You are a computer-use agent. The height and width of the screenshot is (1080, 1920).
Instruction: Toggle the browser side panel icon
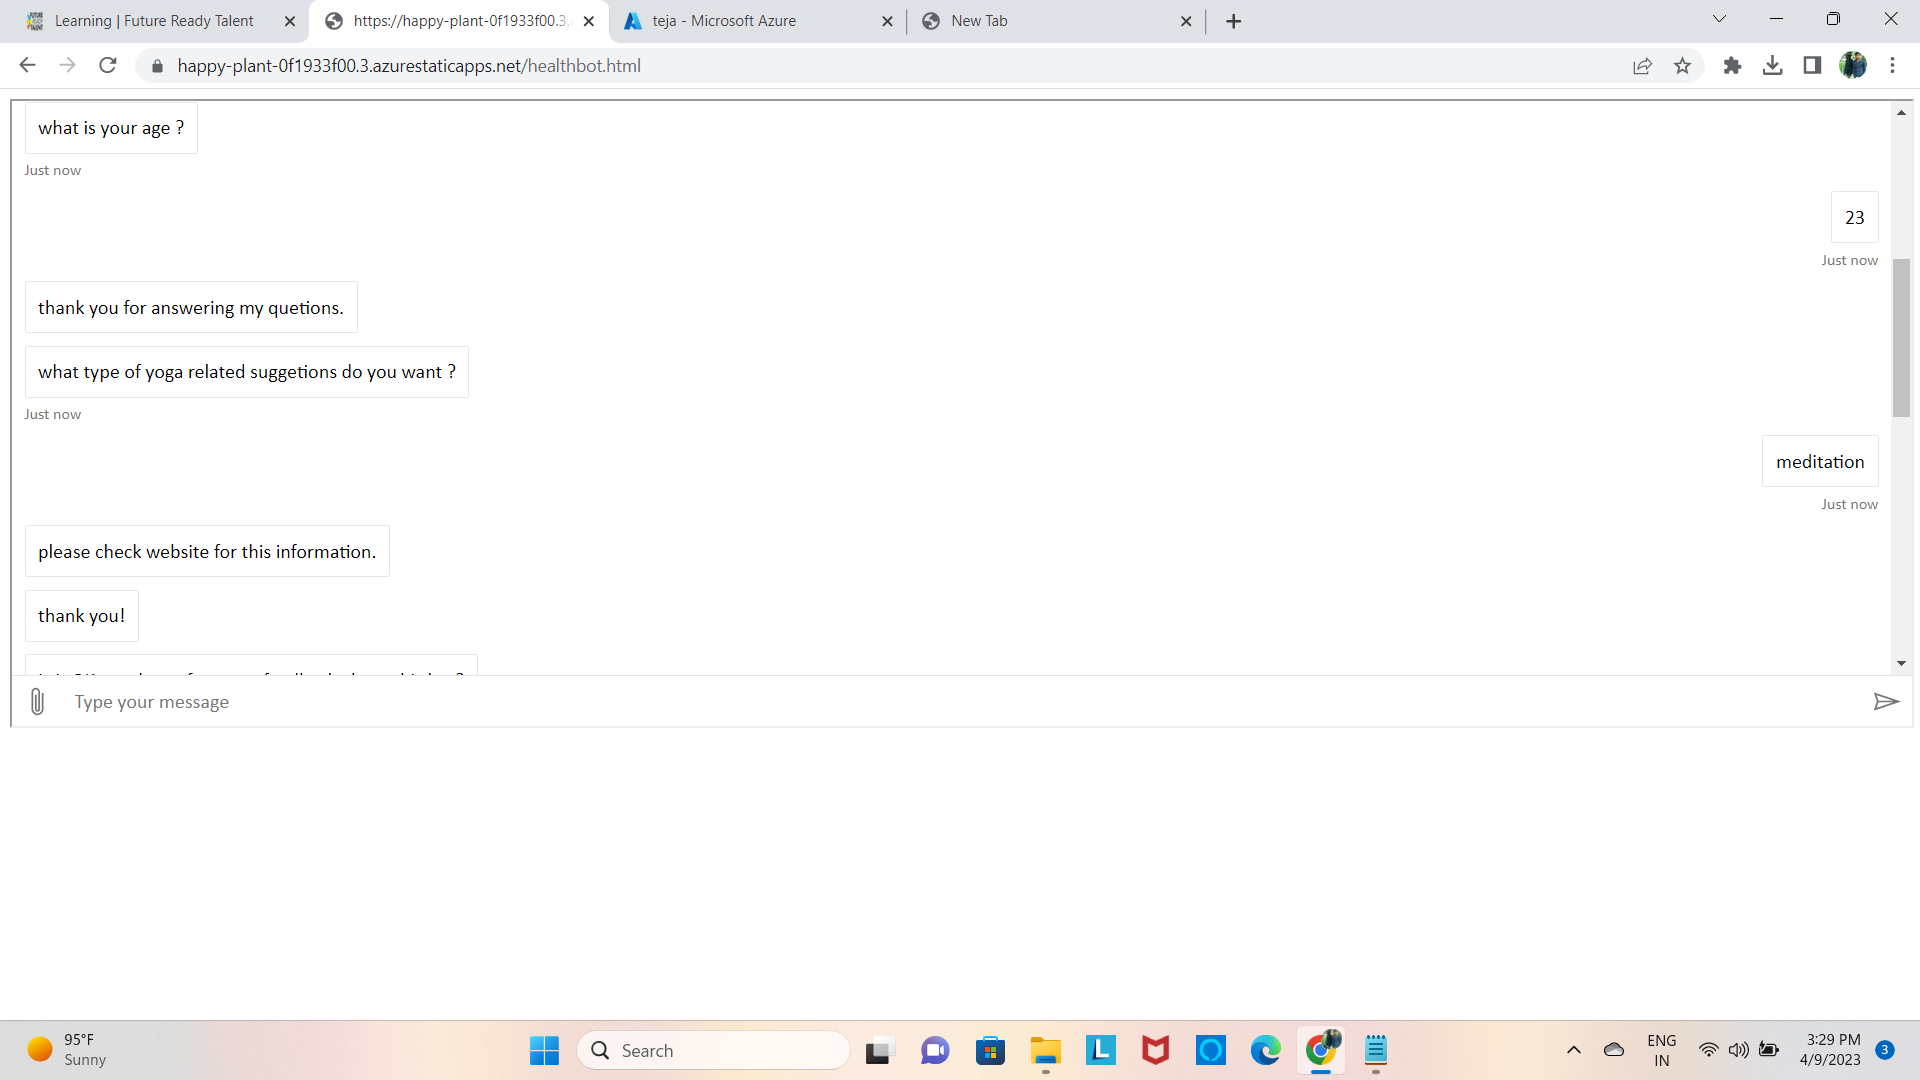[1812, 66]
